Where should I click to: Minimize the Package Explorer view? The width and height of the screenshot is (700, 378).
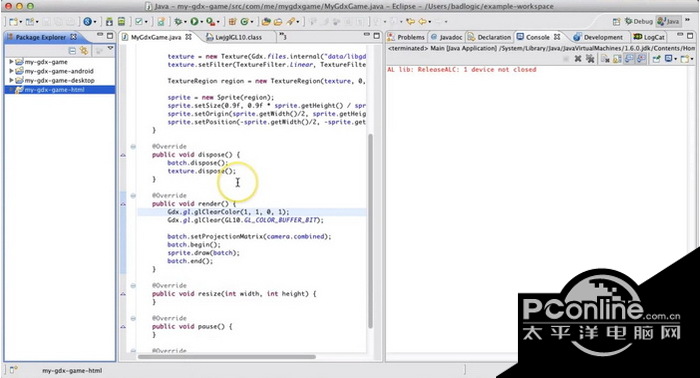tap(100, 35)
